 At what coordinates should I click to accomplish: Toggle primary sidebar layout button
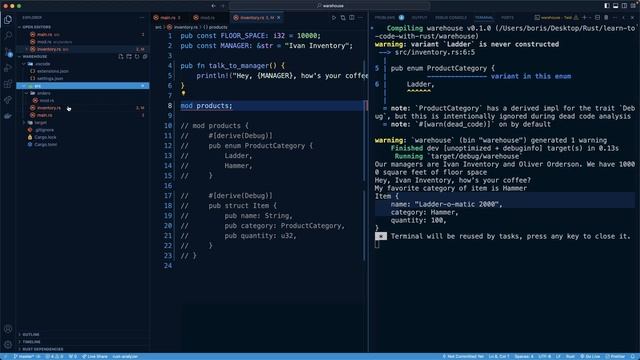pyautogui.click(x=607, y=6)
